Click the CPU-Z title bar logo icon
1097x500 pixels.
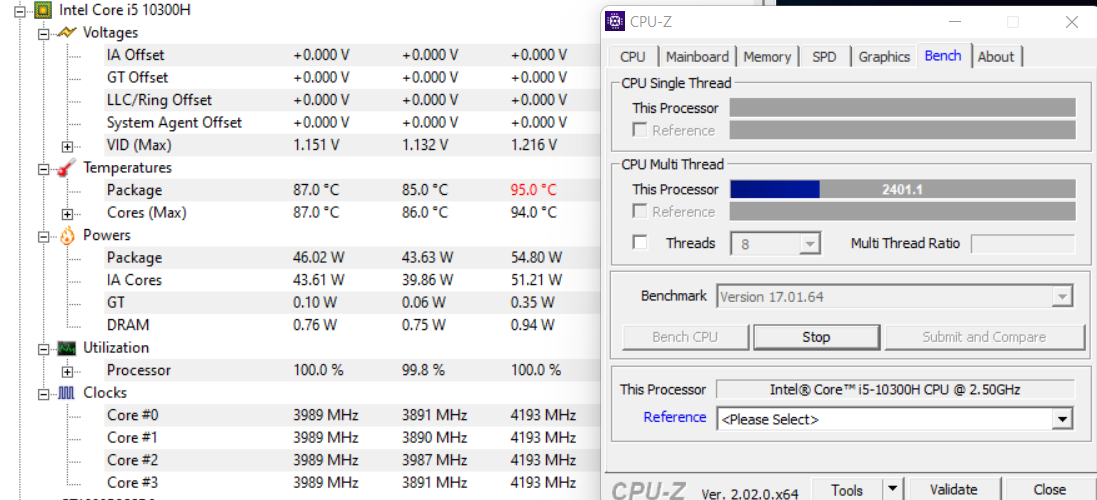pyautogui.click(x=614, y=22)
